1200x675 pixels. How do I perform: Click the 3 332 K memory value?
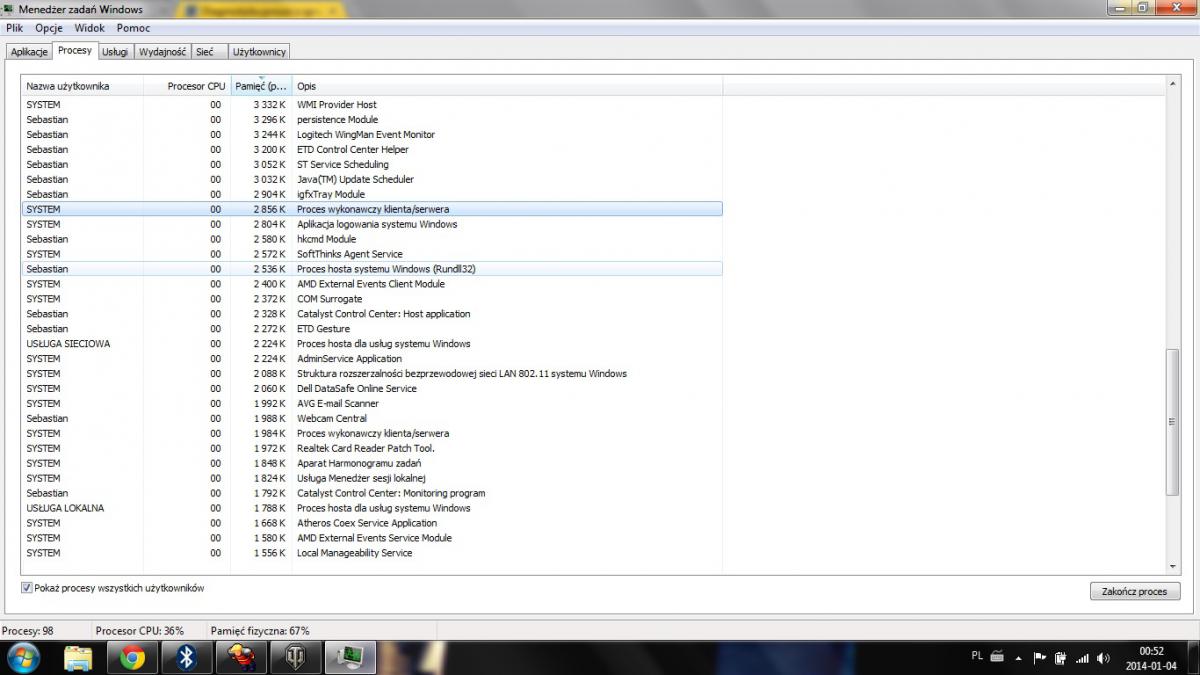coord(269,105)
